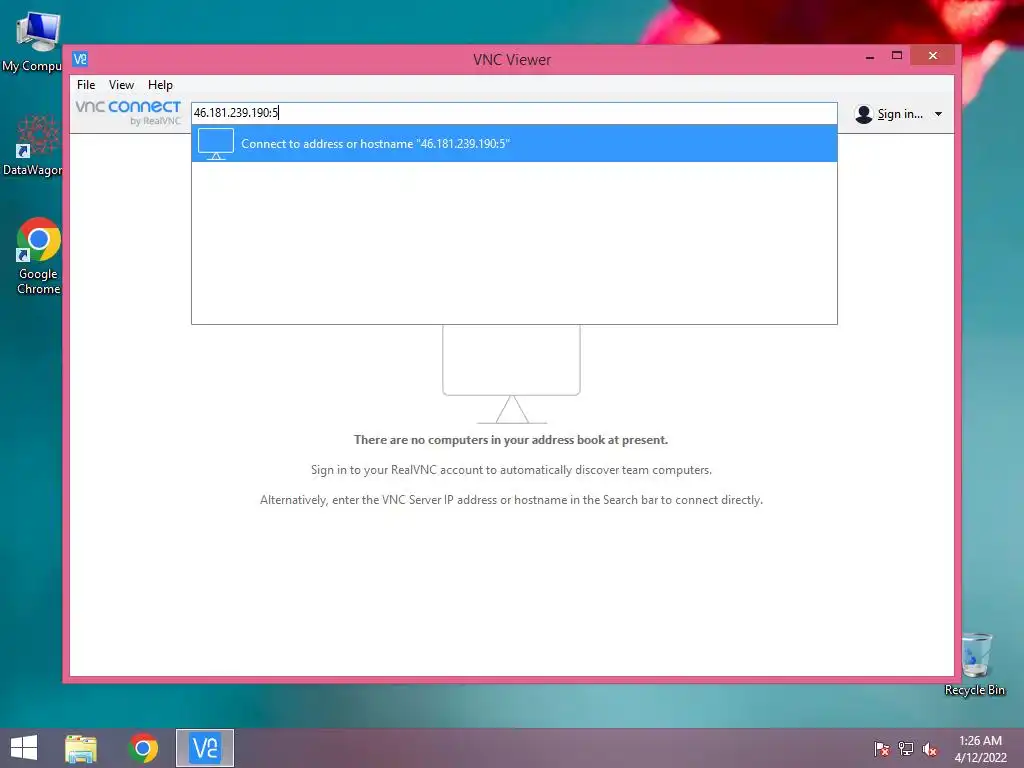Open the Help menu
The image size is (1024, 768).
(x=160, y=85)
